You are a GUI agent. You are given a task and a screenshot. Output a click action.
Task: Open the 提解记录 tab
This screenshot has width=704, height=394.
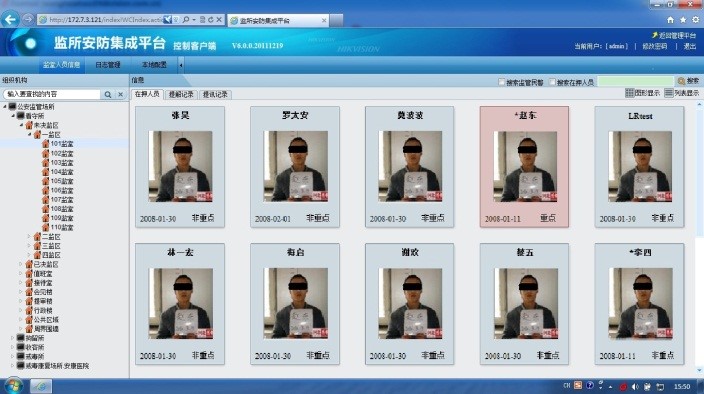coord(181,94)
